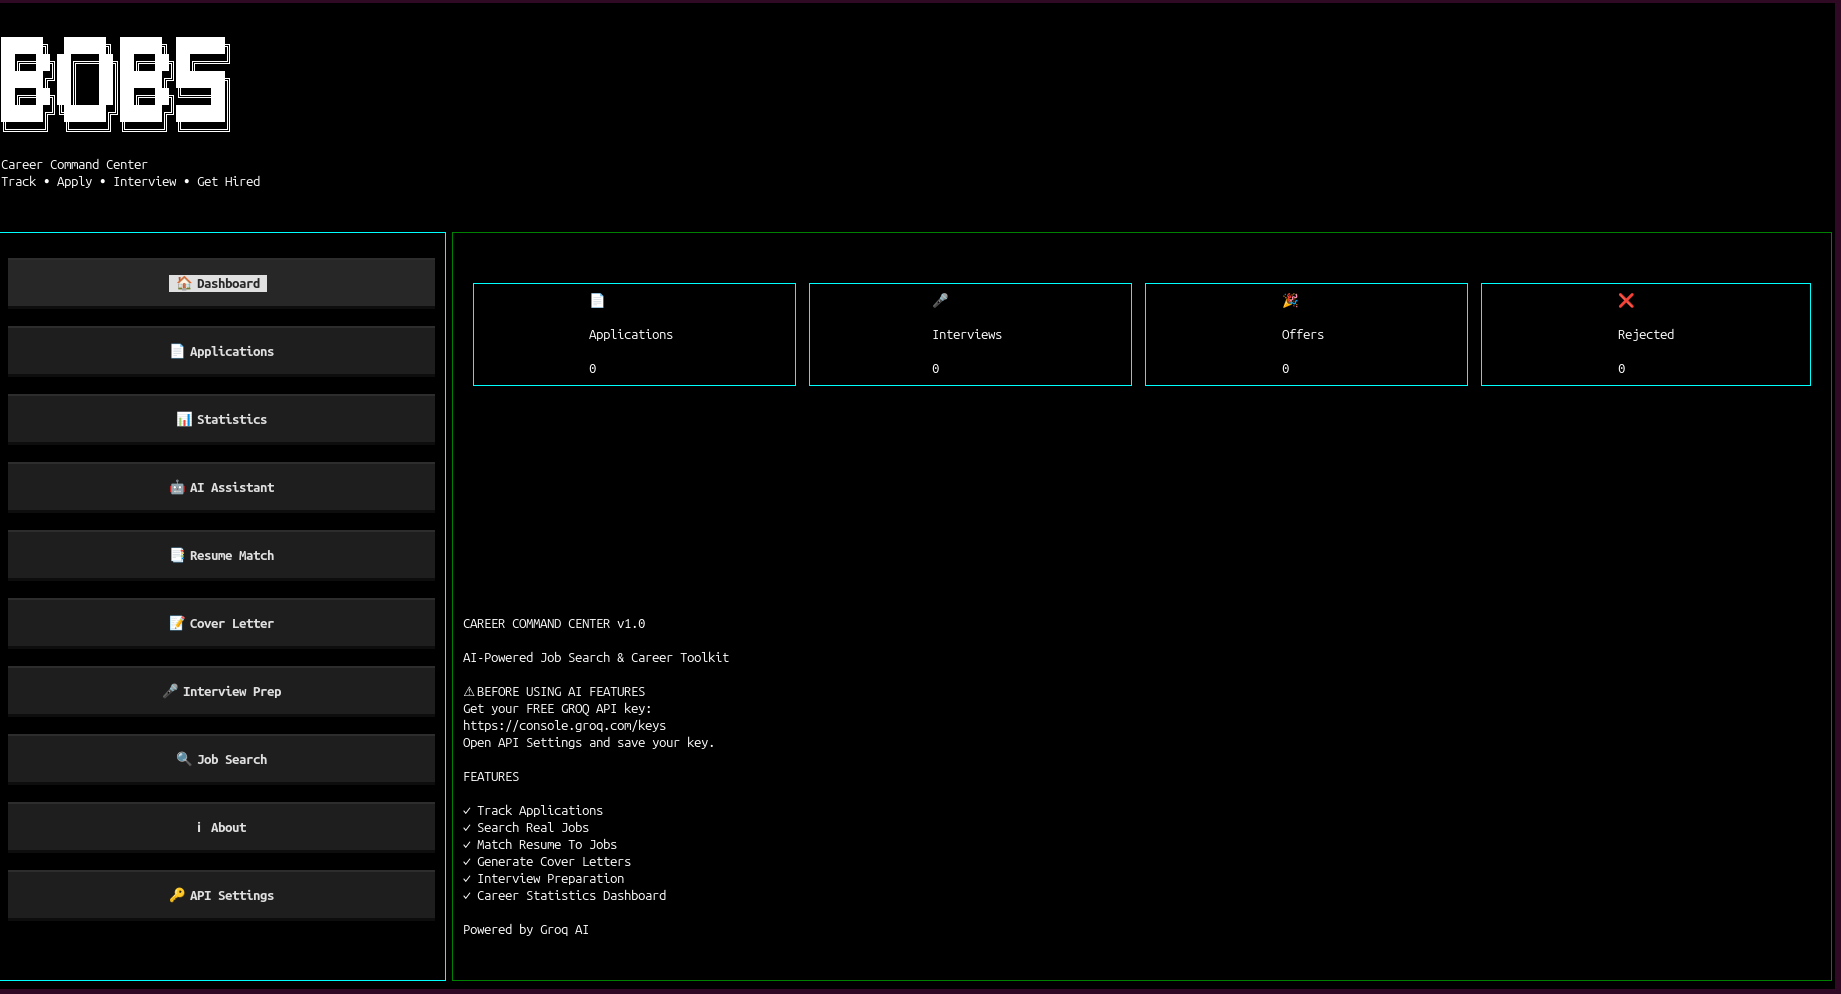1841x994 pixels.
Task: Click the 0 count under Rejected card
Action: click(1622, 369)
